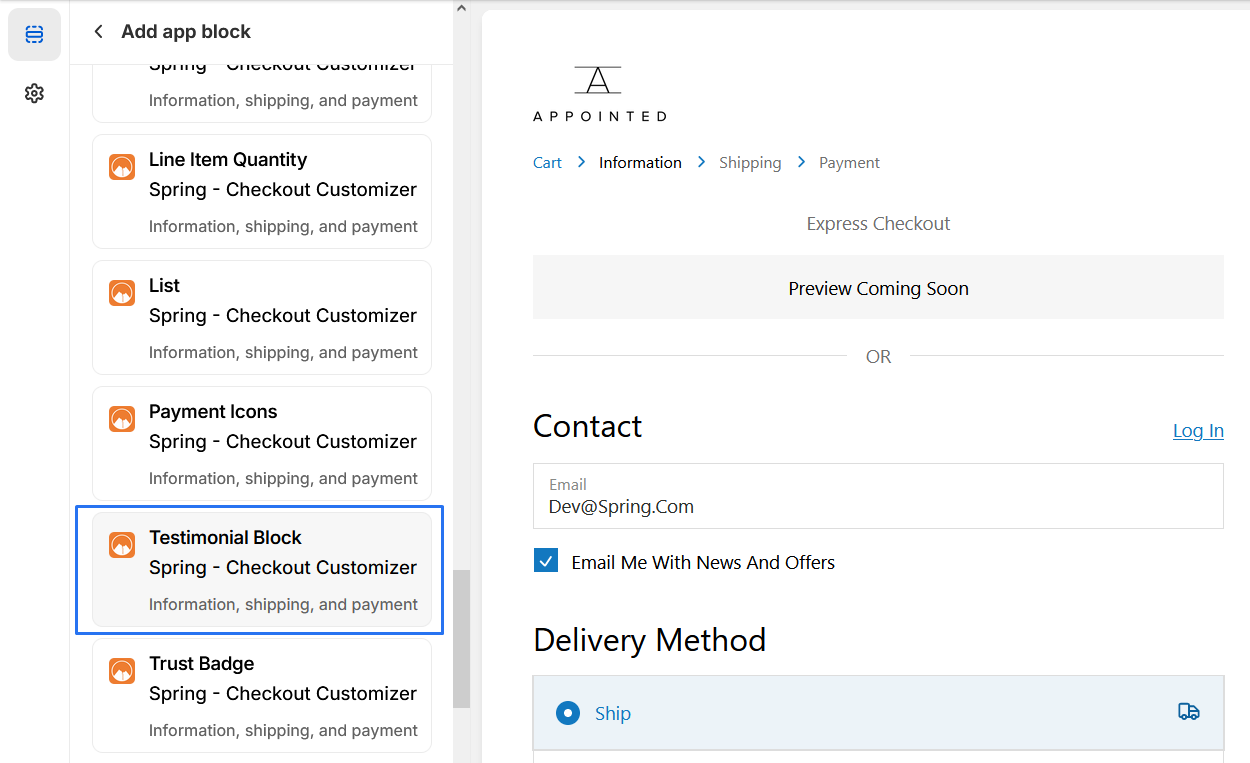Click the Log In link

1197,430
